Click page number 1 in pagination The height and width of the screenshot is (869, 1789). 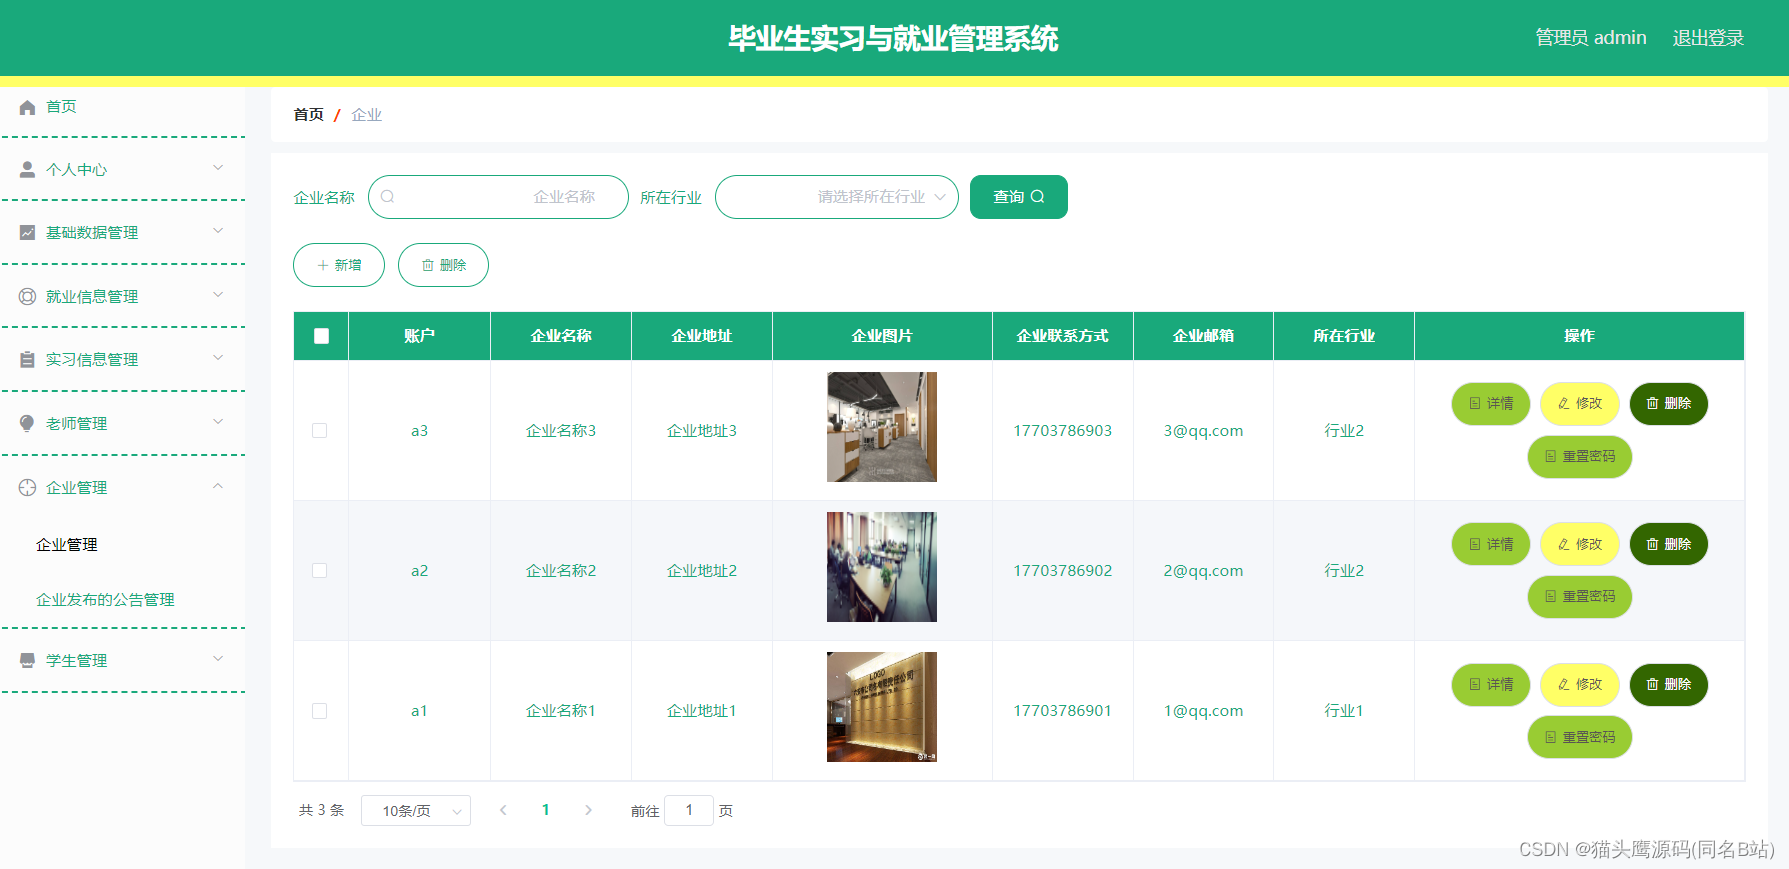tap(546, 810)
